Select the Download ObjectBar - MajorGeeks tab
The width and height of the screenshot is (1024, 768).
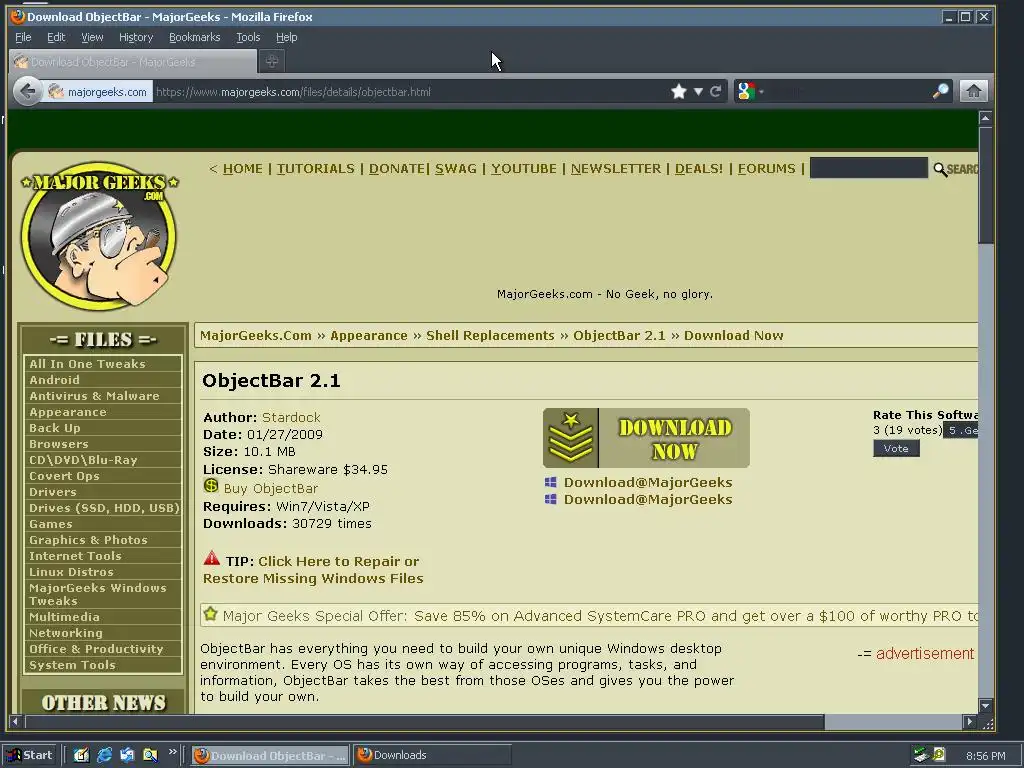point(133,62)
